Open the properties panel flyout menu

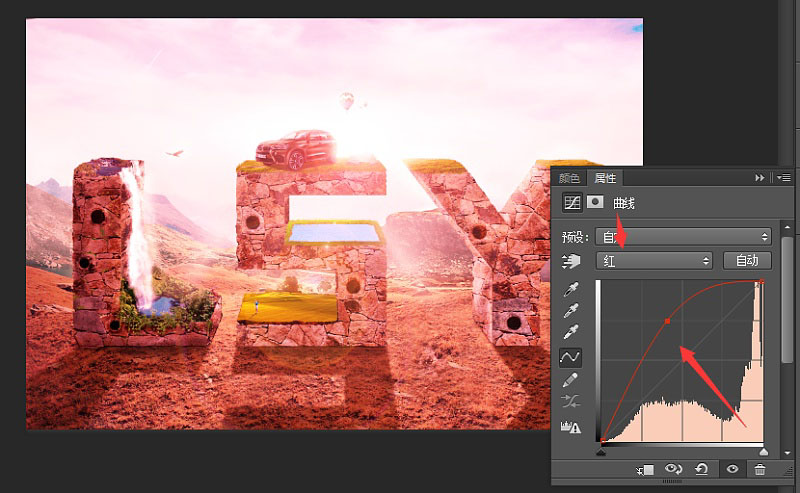(x=783, y=178)
